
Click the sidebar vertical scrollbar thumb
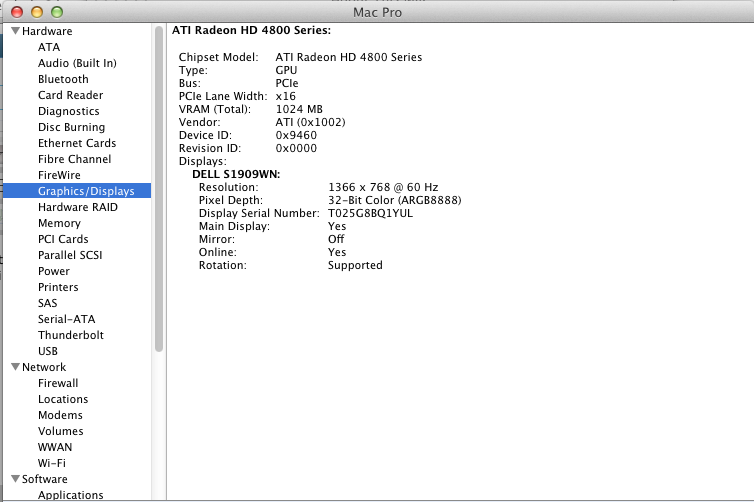click(x=159, y=189)
